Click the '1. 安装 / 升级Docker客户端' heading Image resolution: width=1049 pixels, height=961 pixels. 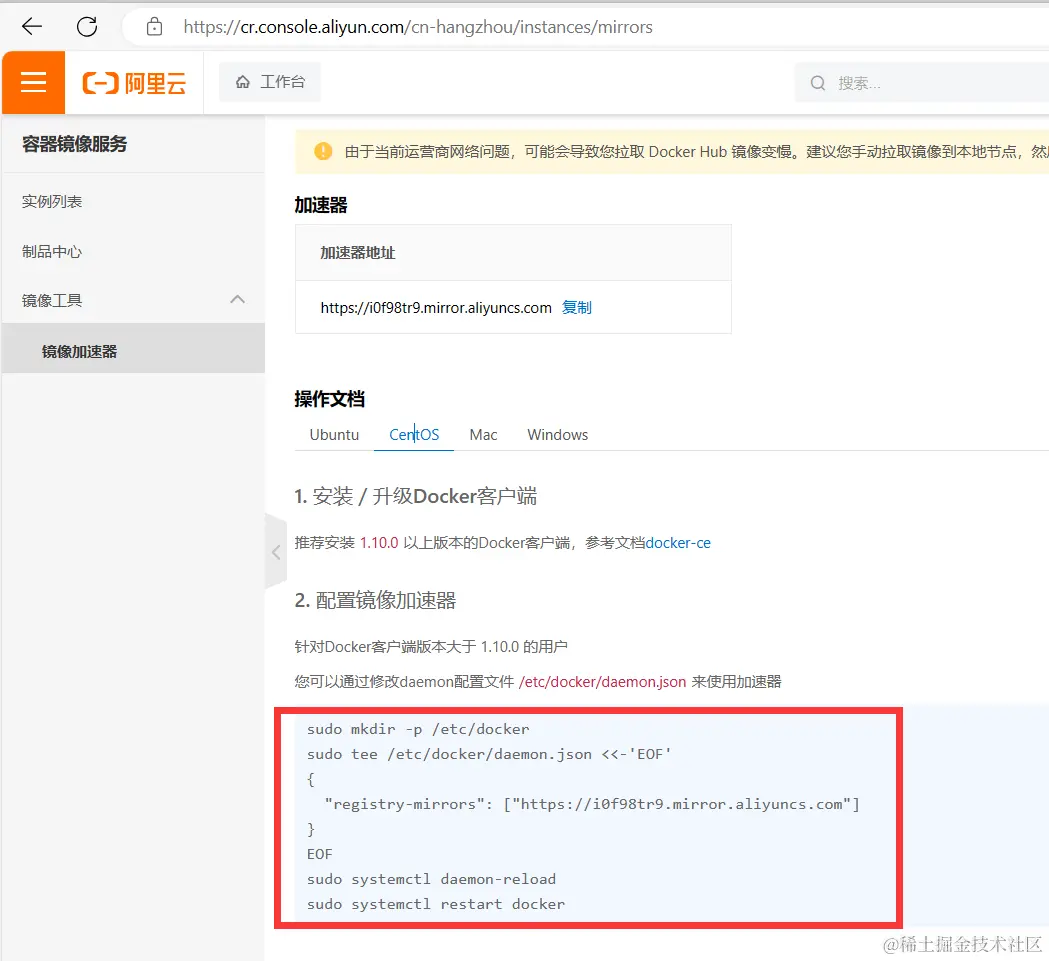pyautogui.click(x=415, y=497)
